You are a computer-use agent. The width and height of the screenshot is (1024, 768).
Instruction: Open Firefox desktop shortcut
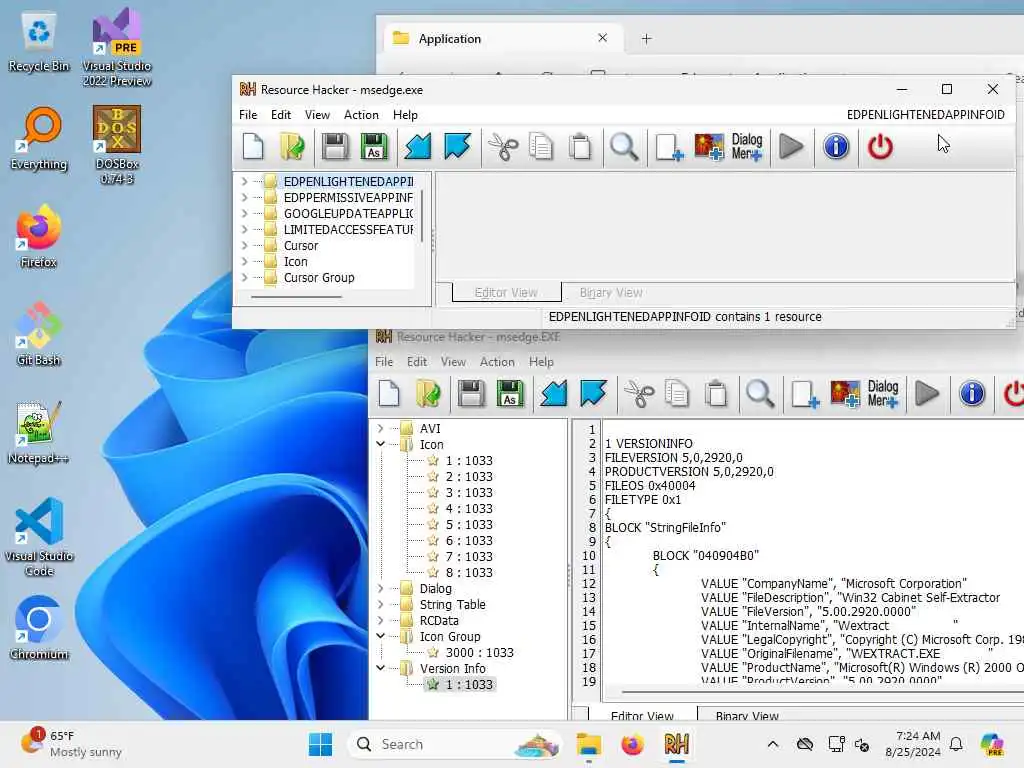(x=39, y=236)
